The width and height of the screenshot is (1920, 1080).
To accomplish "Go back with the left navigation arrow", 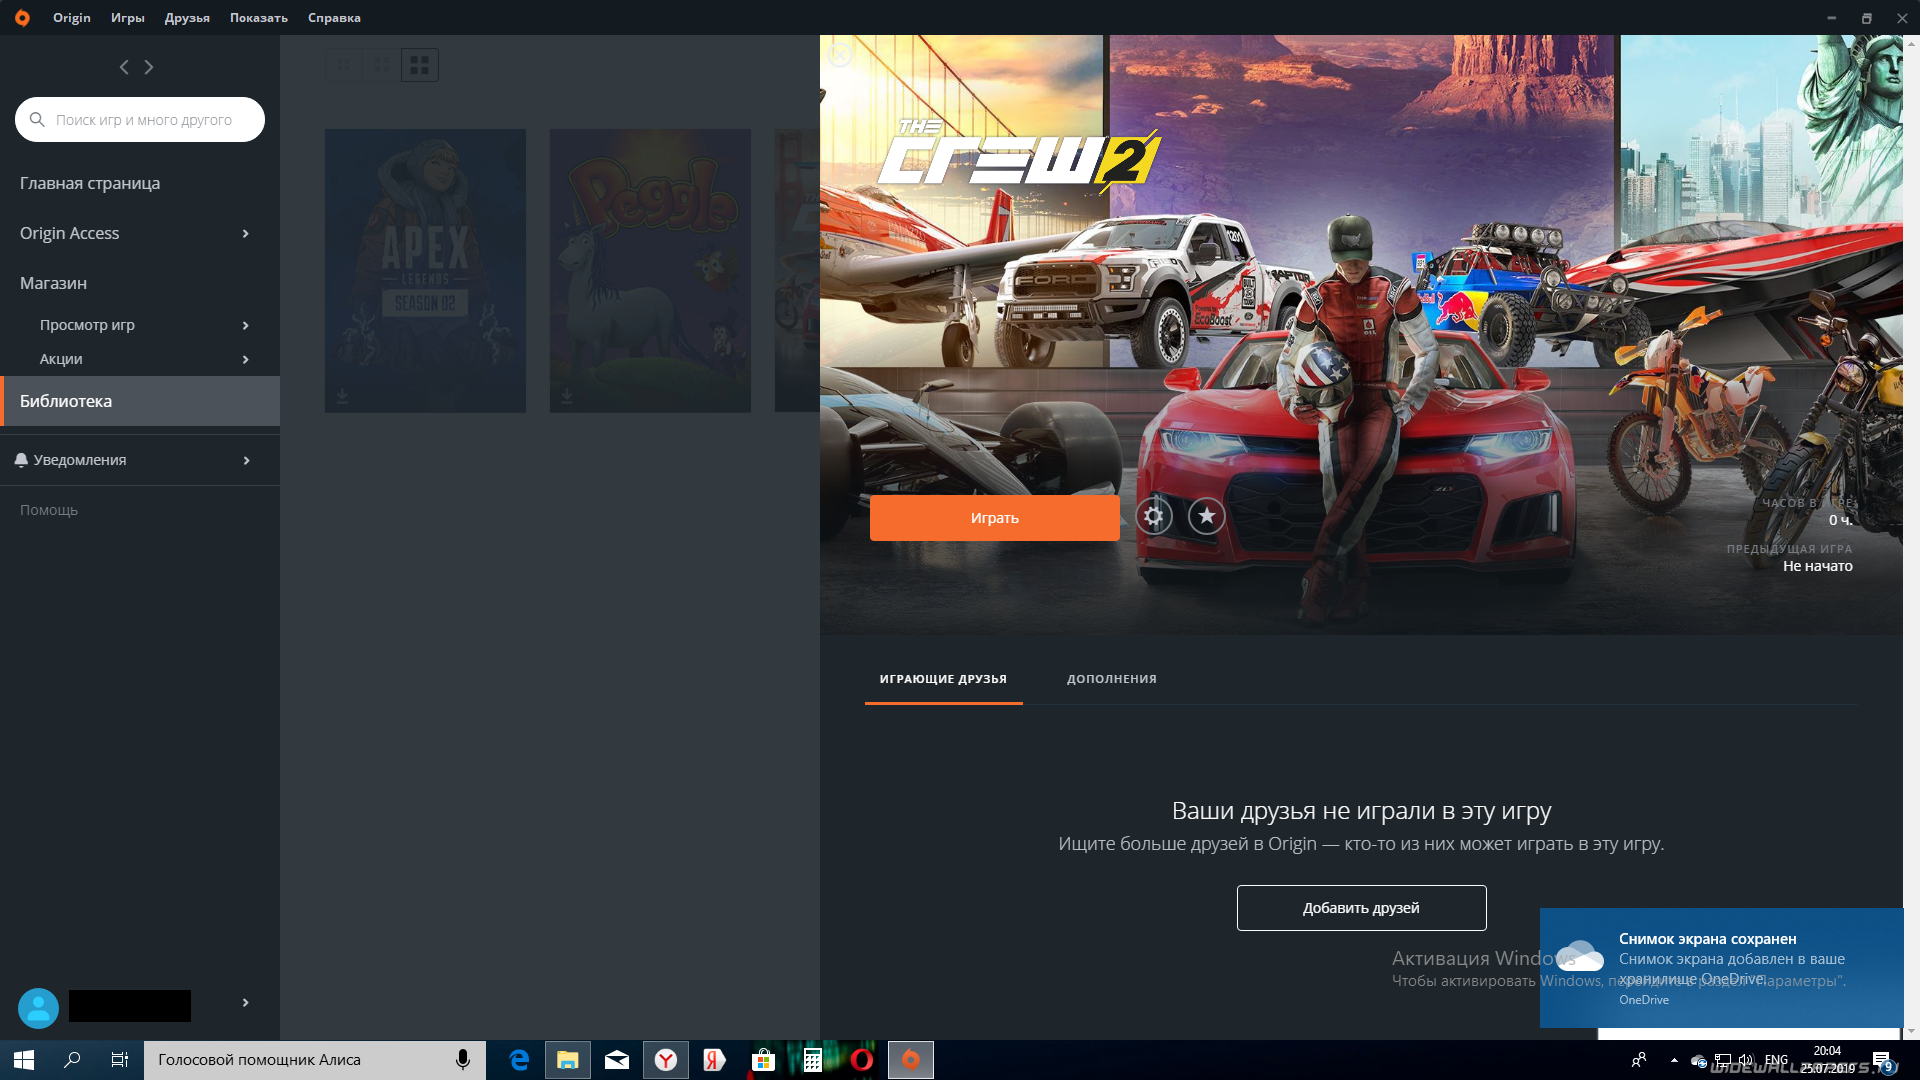I will [x=124, y=67].
